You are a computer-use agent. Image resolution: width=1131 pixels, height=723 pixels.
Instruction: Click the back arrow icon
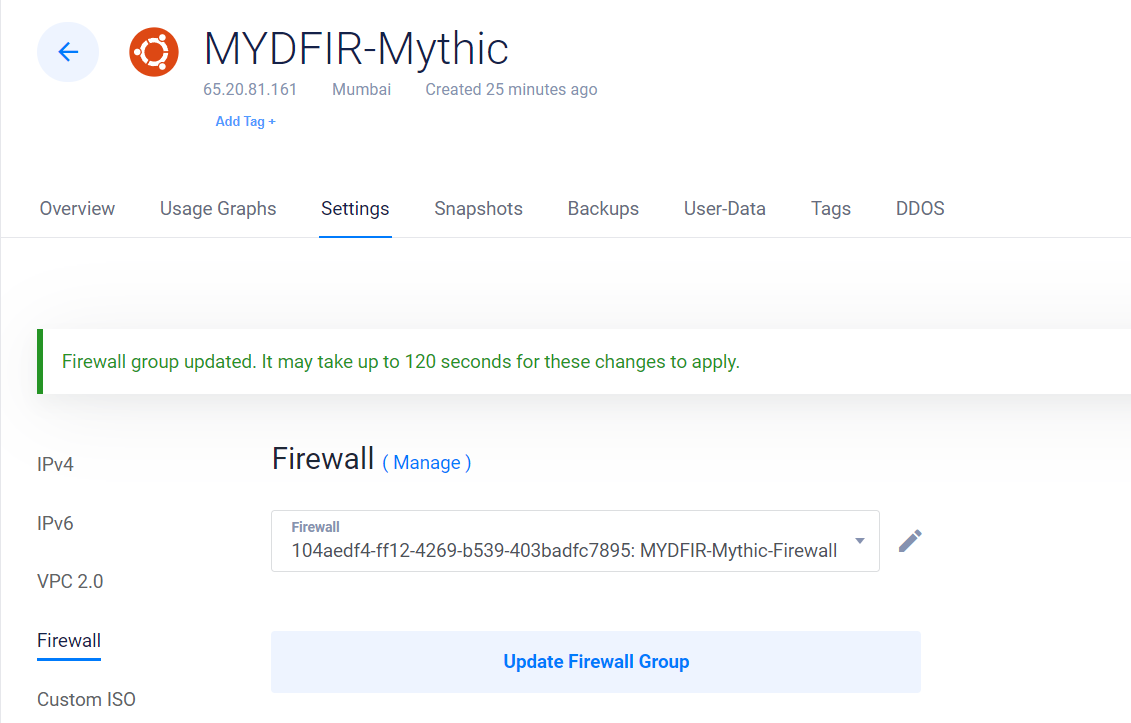68,52
